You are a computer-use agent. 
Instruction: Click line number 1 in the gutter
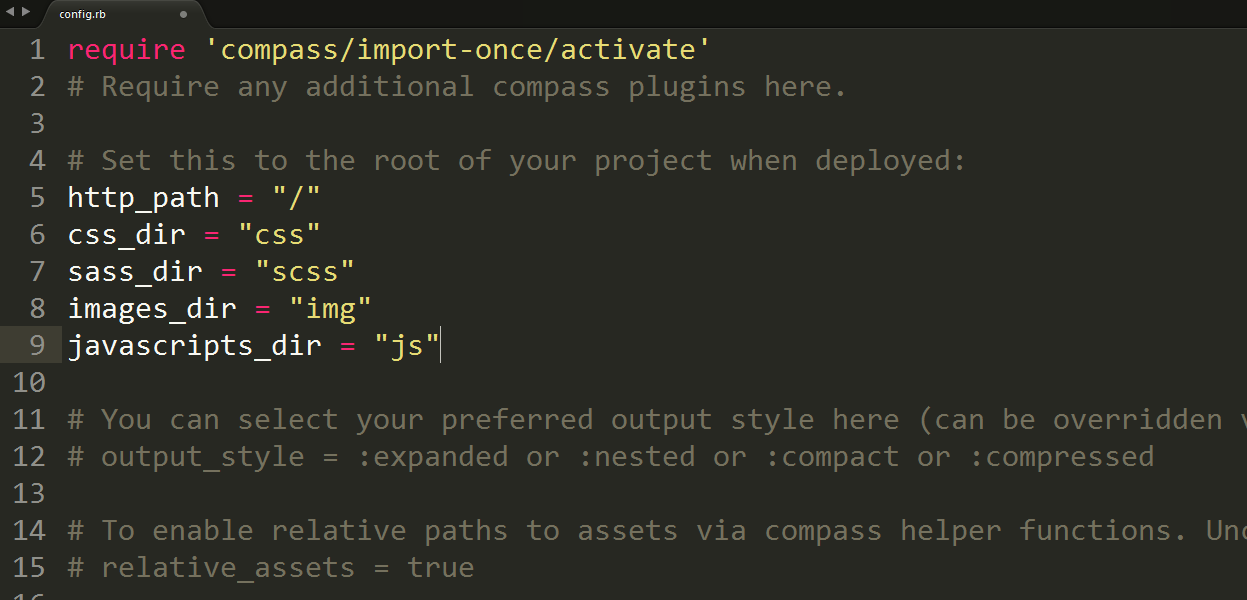click(36, 50)
